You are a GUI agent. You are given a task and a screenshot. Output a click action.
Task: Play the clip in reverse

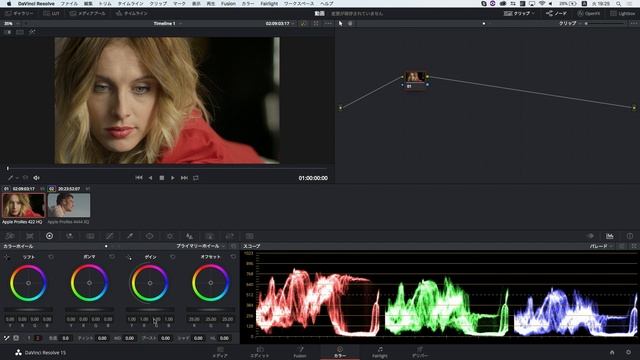(x=150, y=178)
